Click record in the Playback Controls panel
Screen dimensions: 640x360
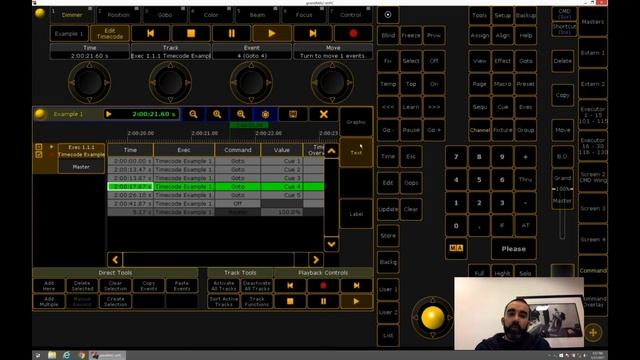[323, 285]
